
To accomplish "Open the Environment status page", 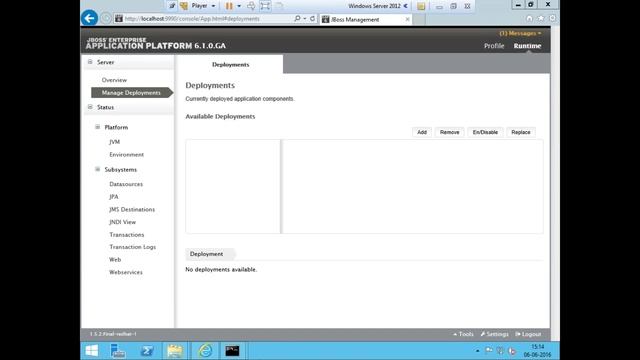I will click(x=127, y=155).
